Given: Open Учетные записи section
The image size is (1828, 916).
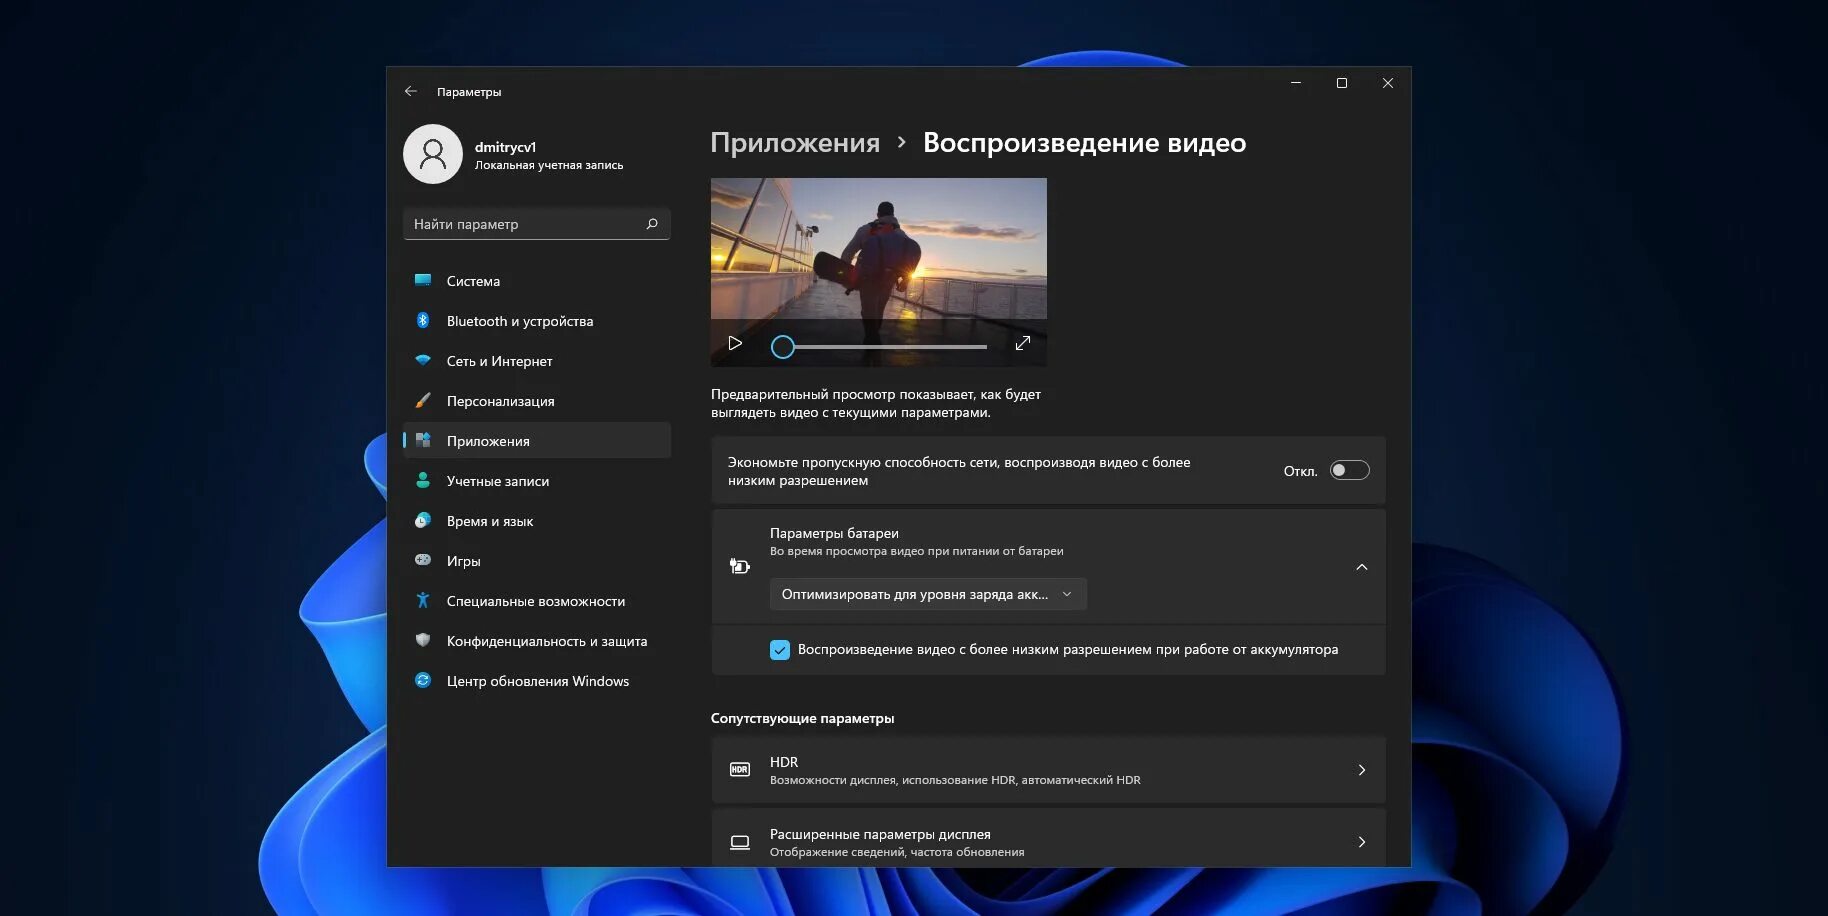Looking at the screenshot, I should click(537, 481).
